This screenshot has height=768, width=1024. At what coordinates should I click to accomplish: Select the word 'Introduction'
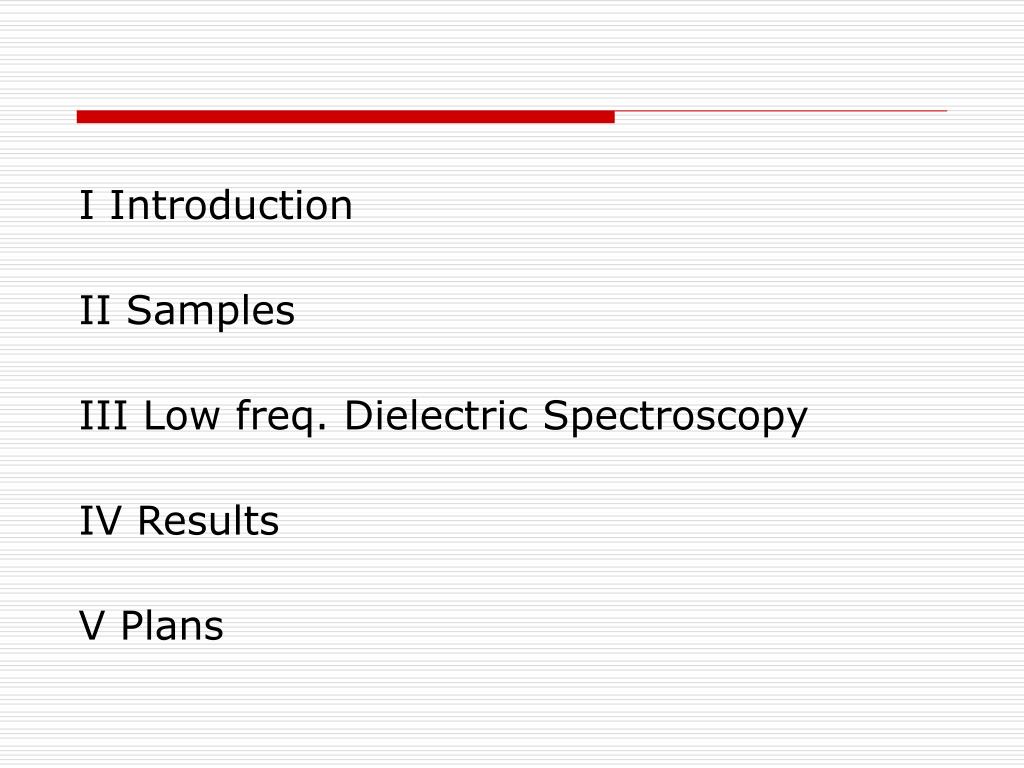pos(231,205)
